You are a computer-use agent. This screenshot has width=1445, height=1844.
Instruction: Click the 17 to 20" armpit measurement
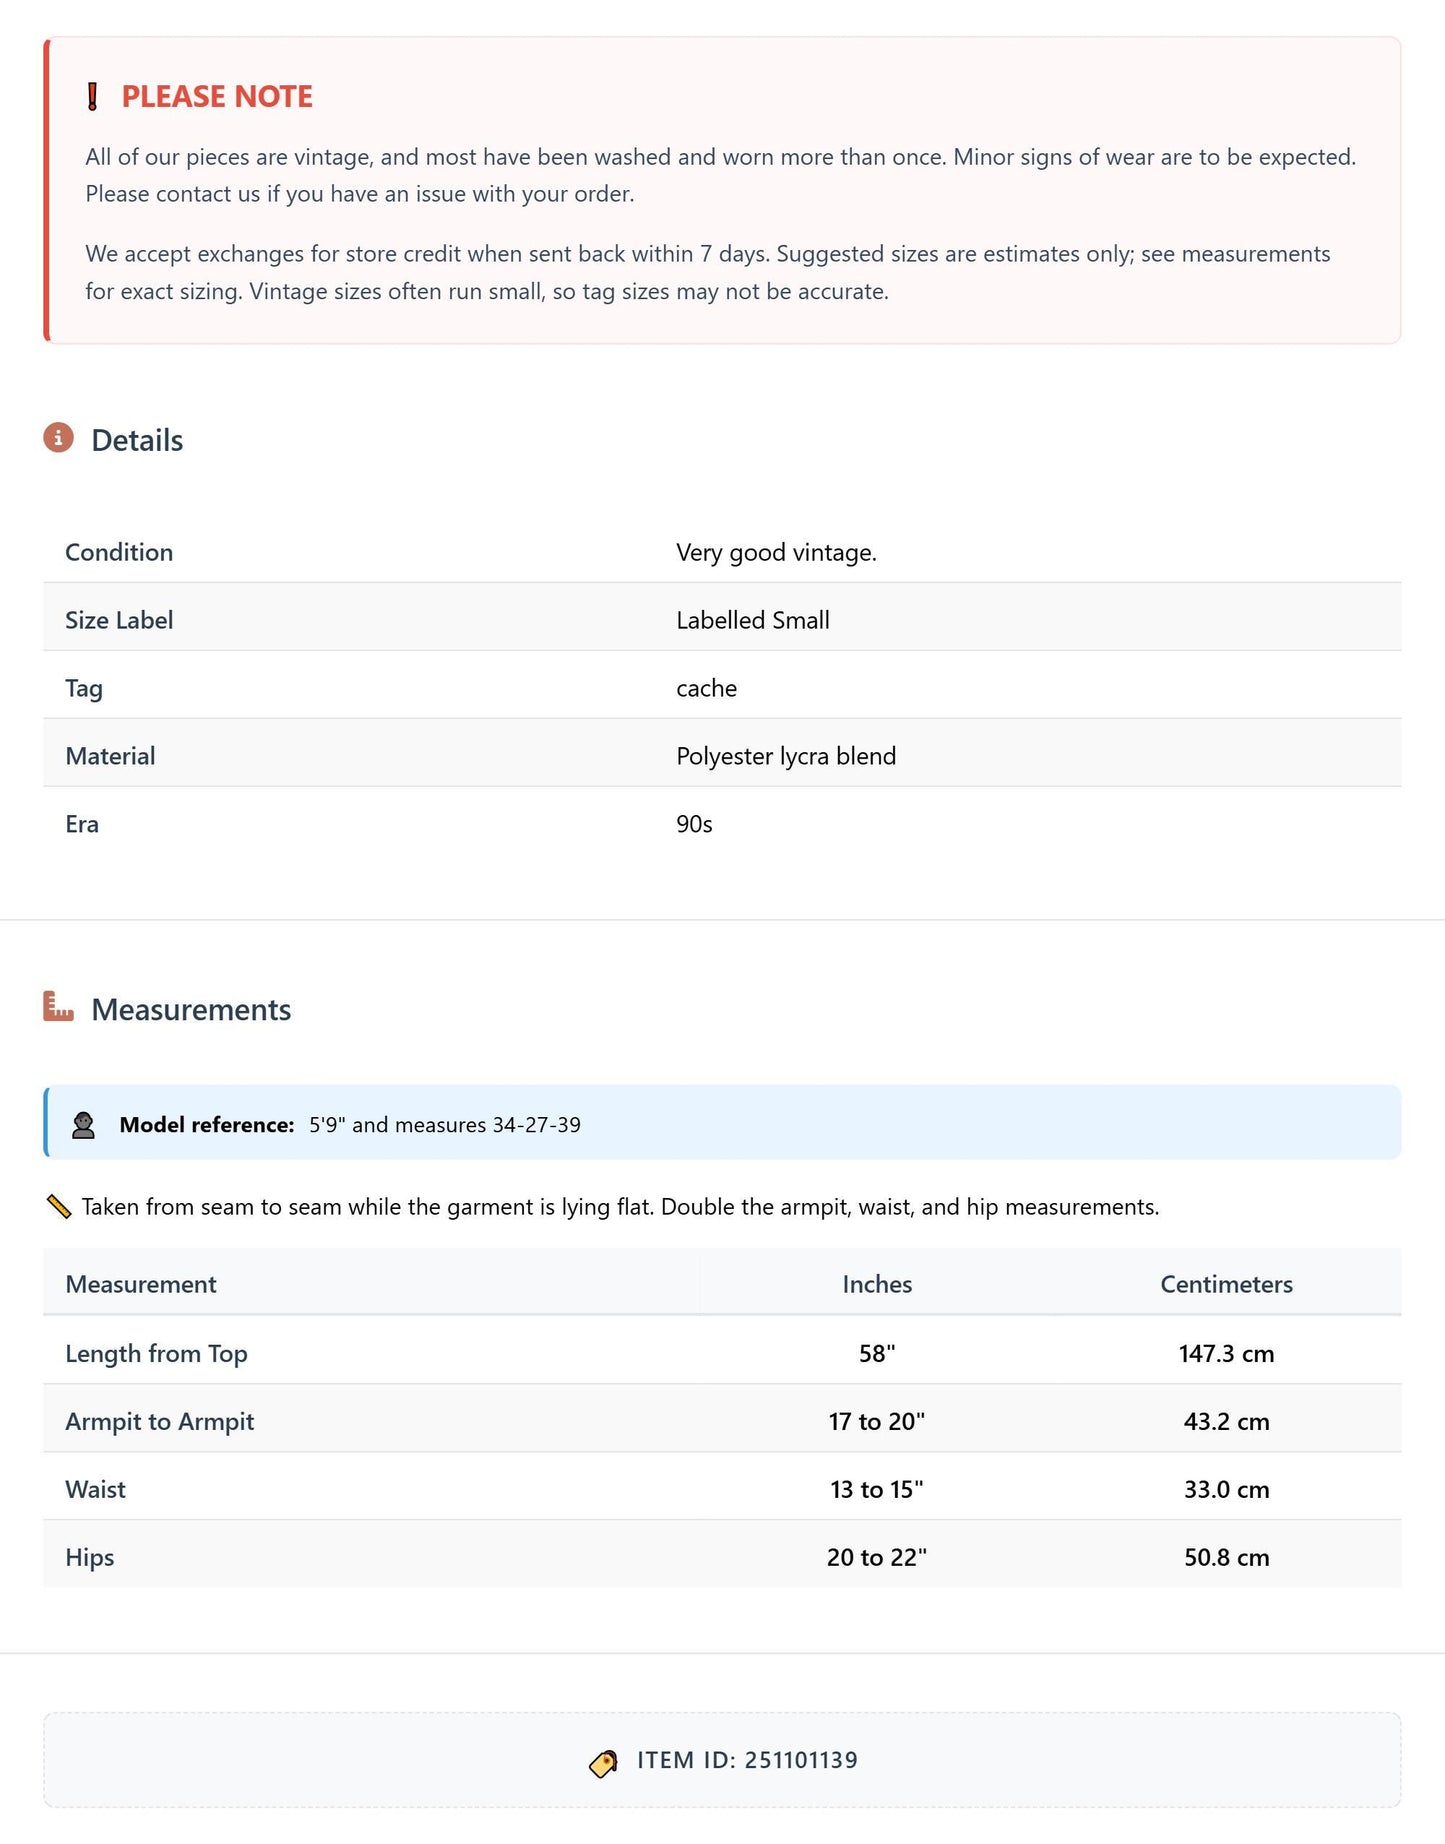pyautogui.click(x=877, y=1422)
